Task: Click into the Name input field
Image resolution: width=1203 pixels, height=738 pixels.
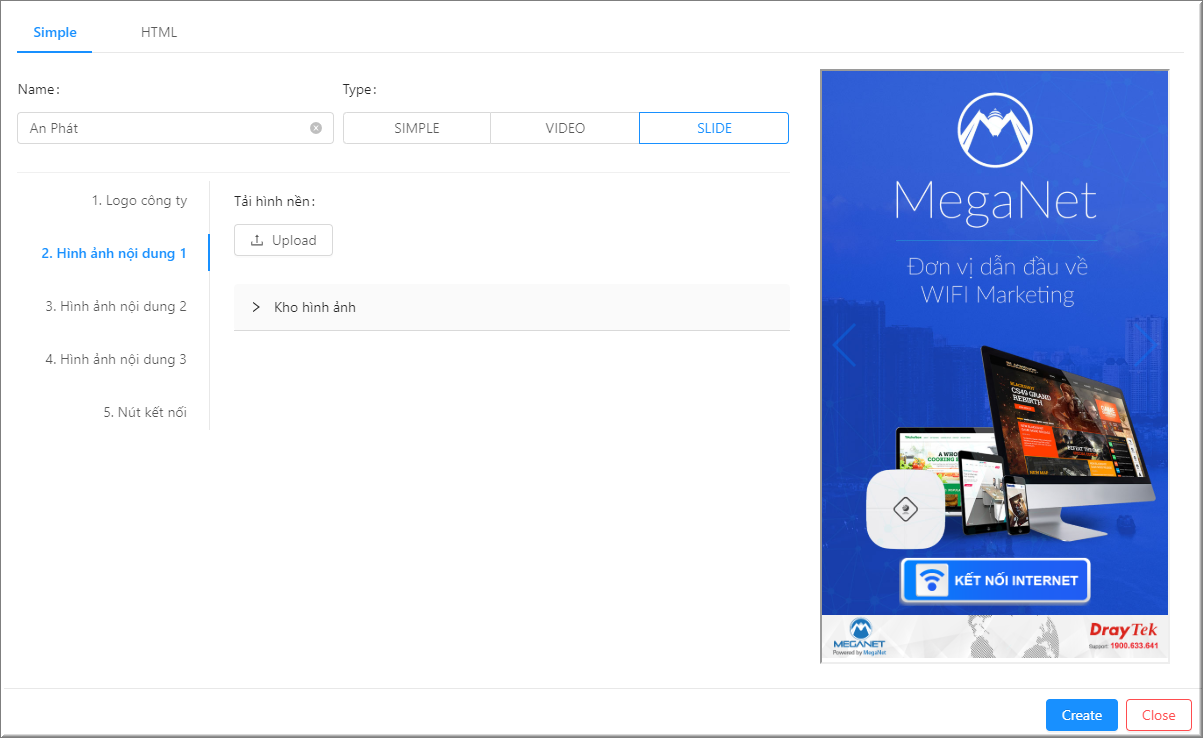Action: pos(175,128)
